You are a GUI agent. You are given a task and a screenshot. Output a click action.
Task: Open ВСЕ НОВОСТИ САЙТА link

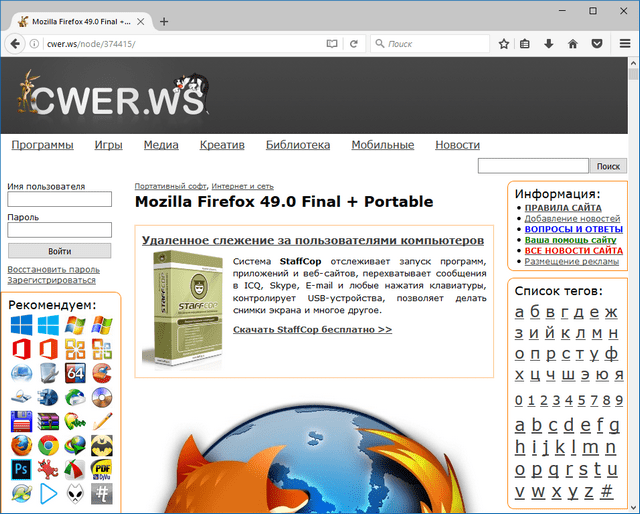[573, 250]
